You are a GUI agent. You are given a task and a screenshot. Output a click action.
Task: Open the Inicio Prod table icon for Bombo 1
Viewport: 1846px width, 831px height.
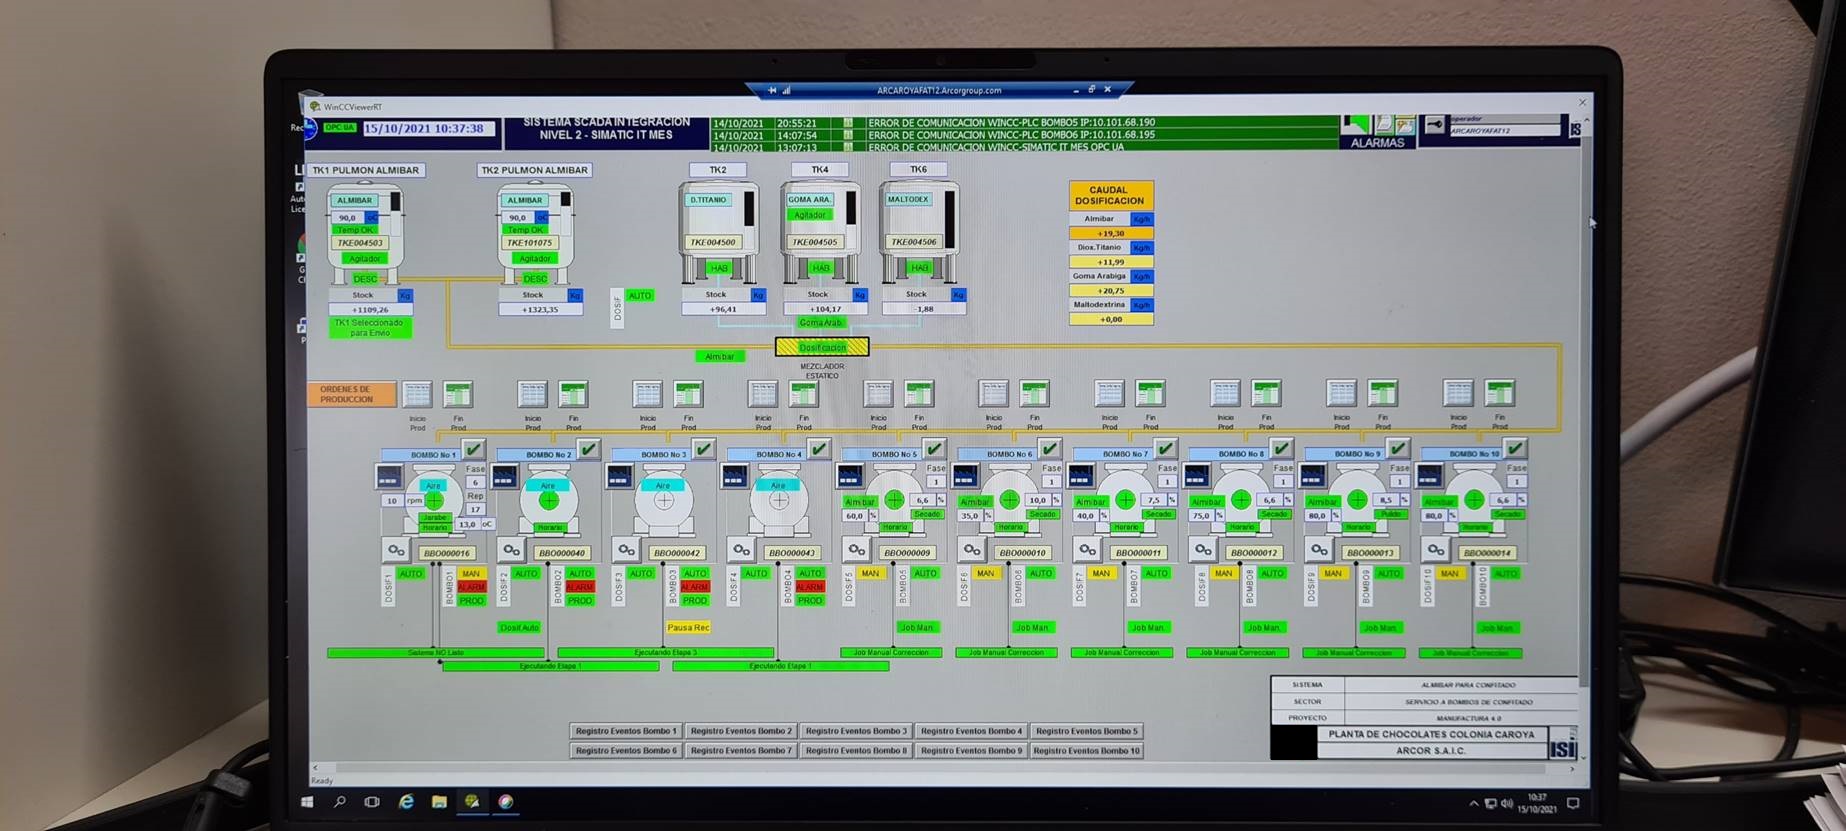(417, 394)
